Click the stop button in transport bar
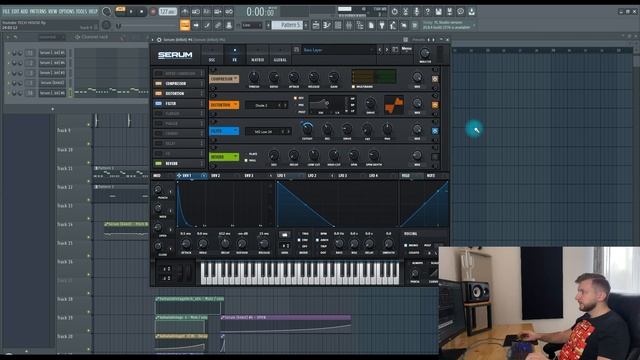 142,12
